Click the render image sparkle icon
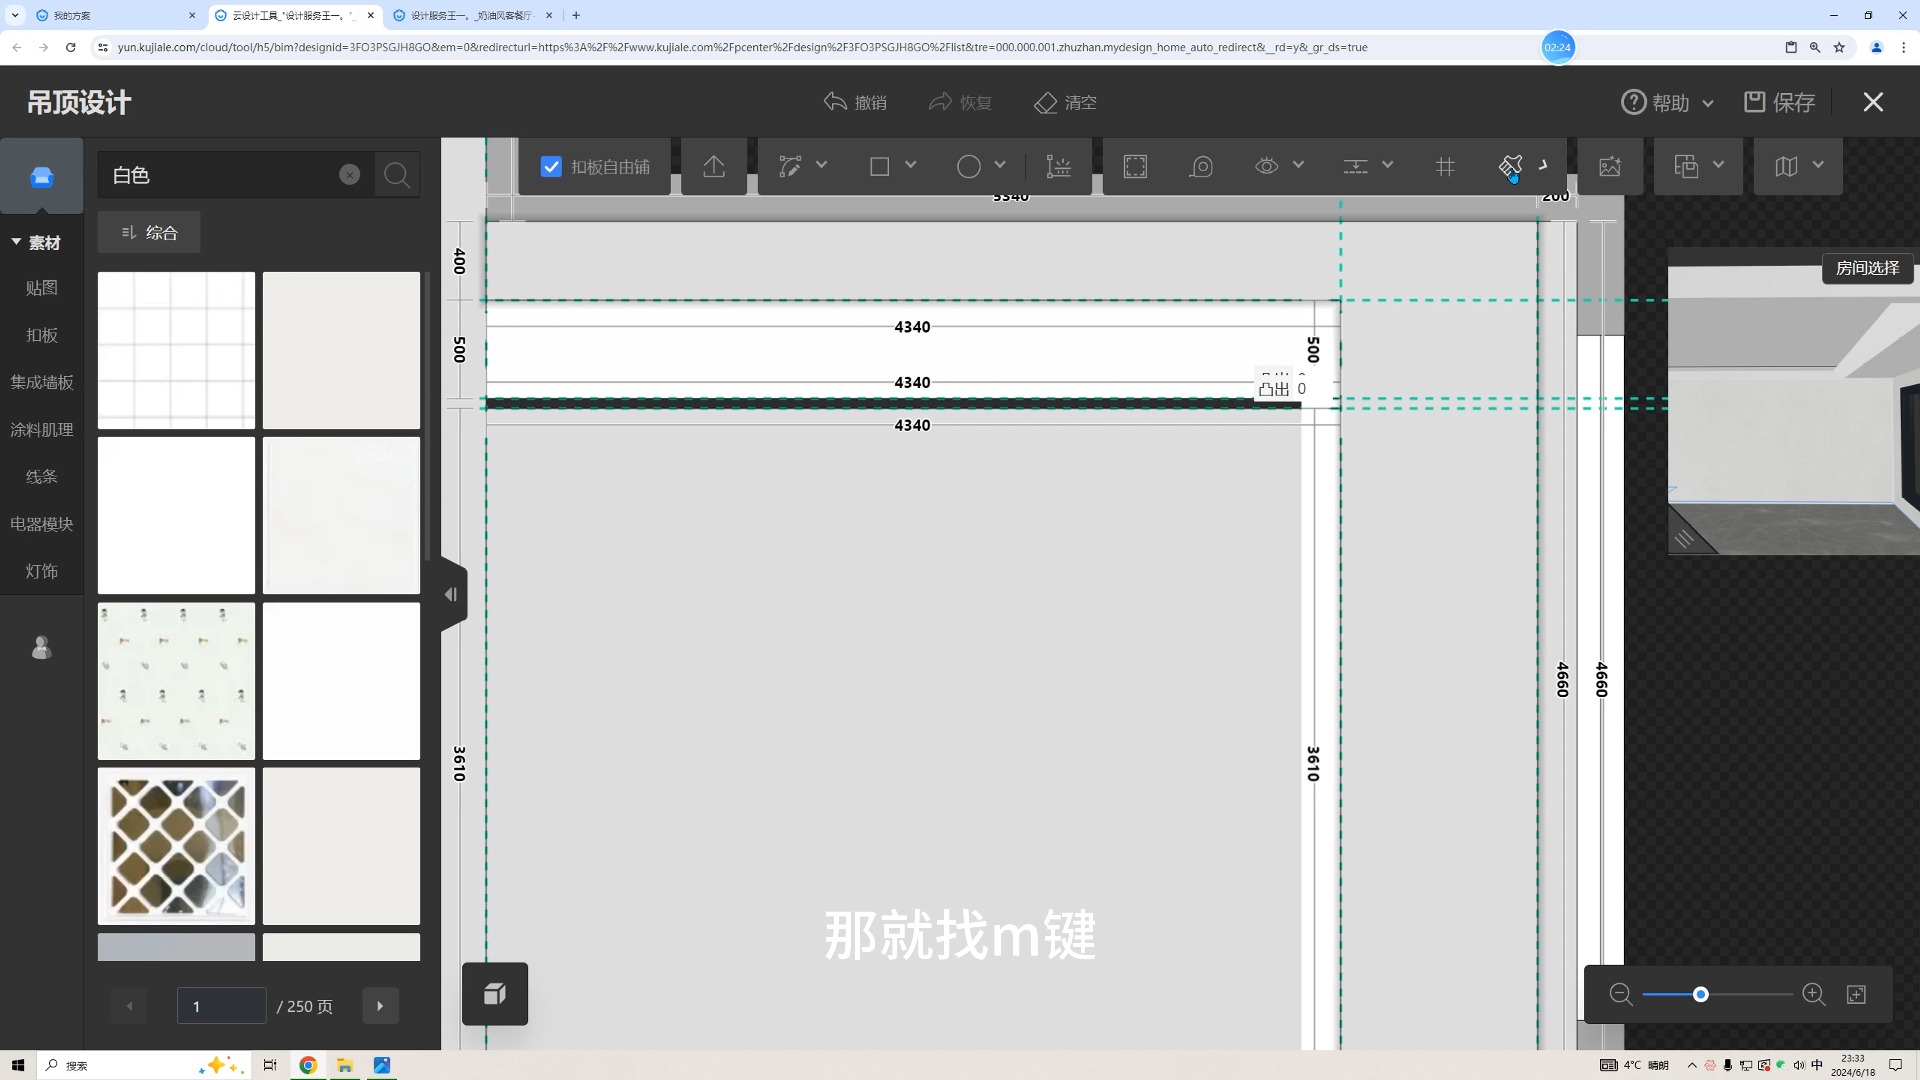The image size is (1920, 1080). [1609, 167]
